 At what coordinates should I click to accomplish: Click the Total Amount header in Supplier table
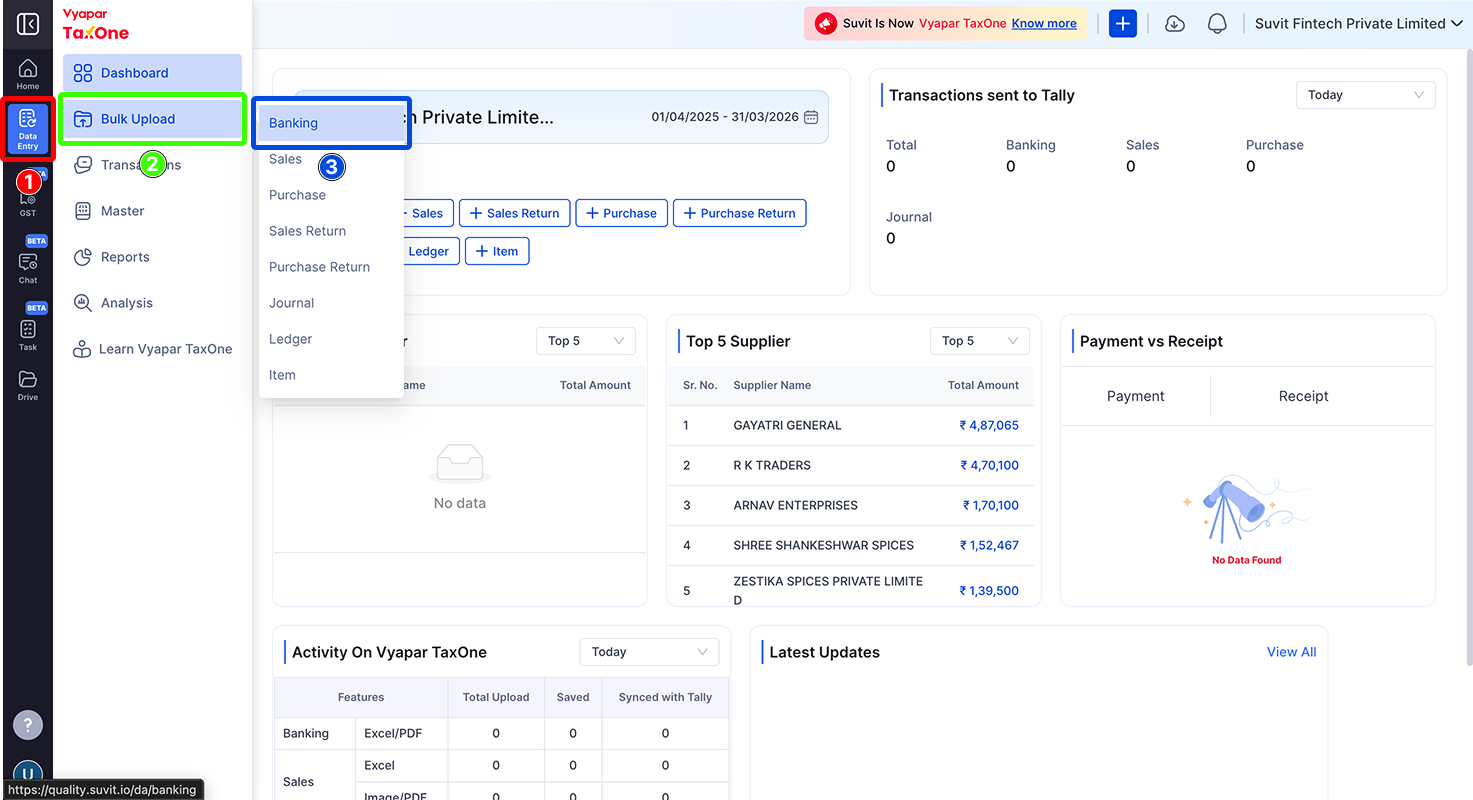(983, 385)
